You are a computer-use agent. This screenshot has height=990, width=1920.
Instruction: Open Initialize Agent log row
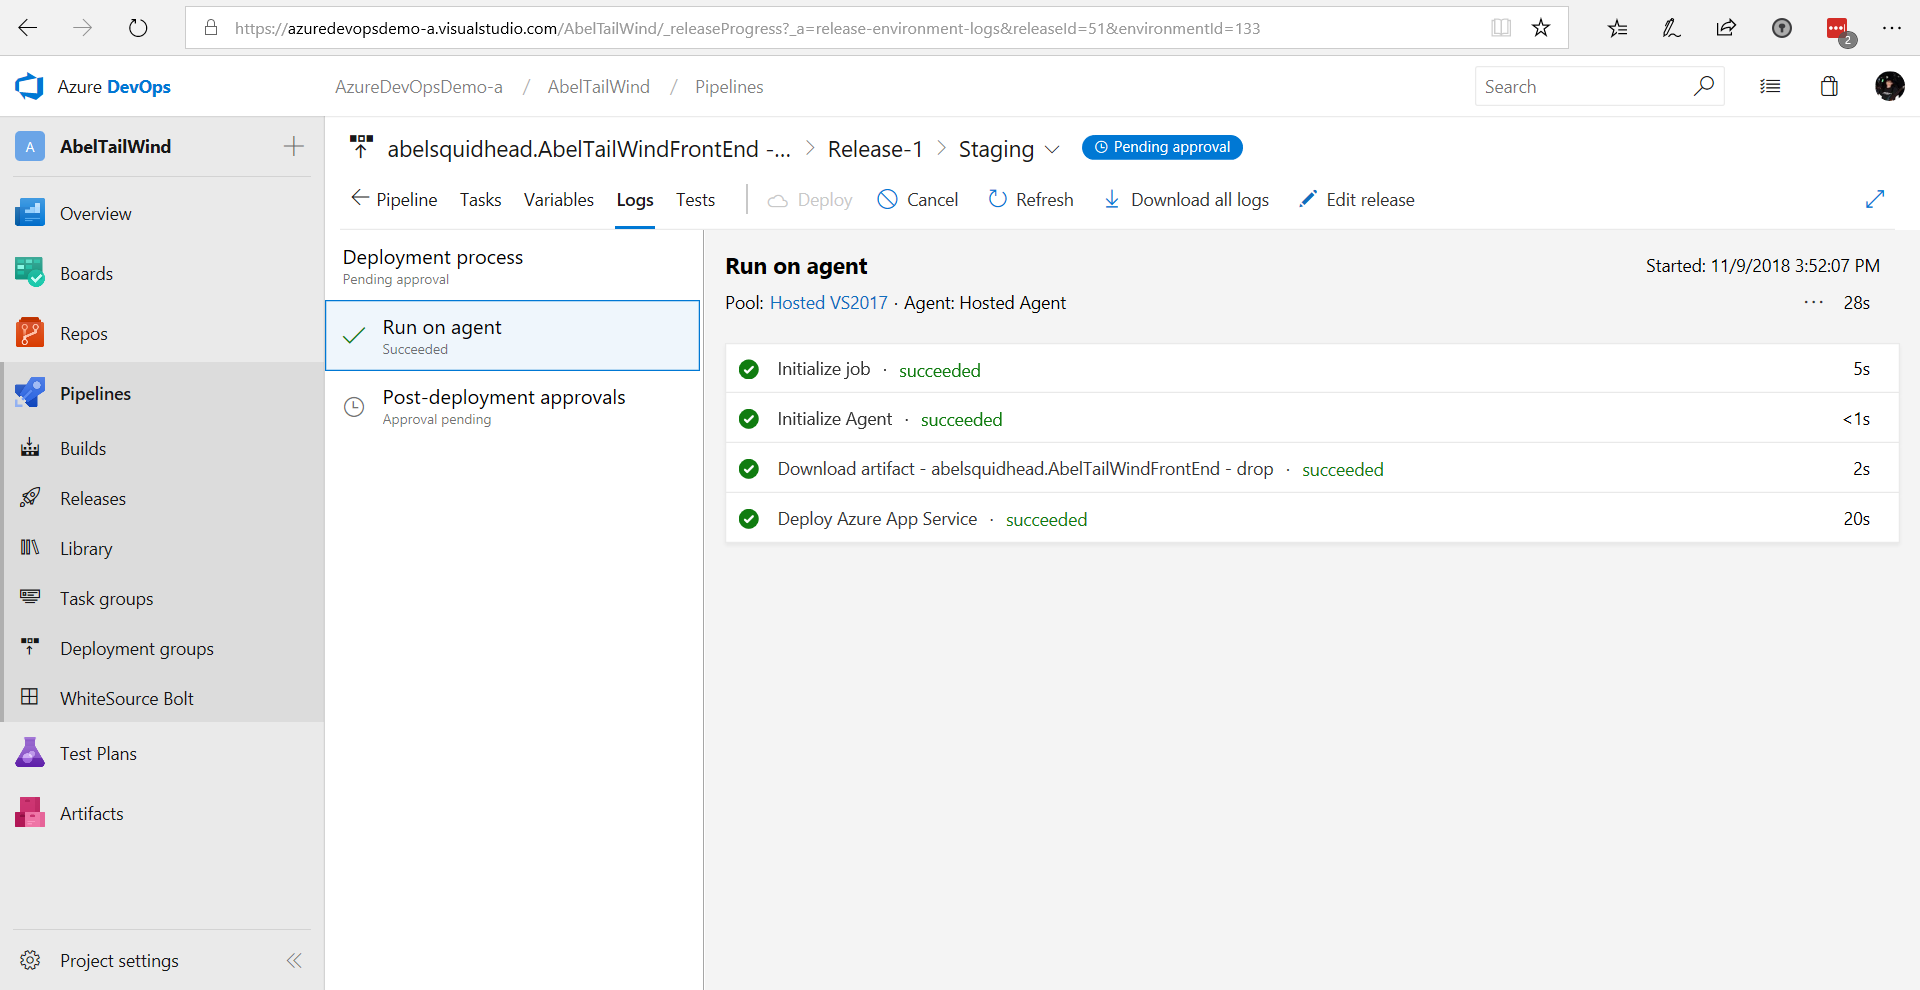coord(1312,419)
